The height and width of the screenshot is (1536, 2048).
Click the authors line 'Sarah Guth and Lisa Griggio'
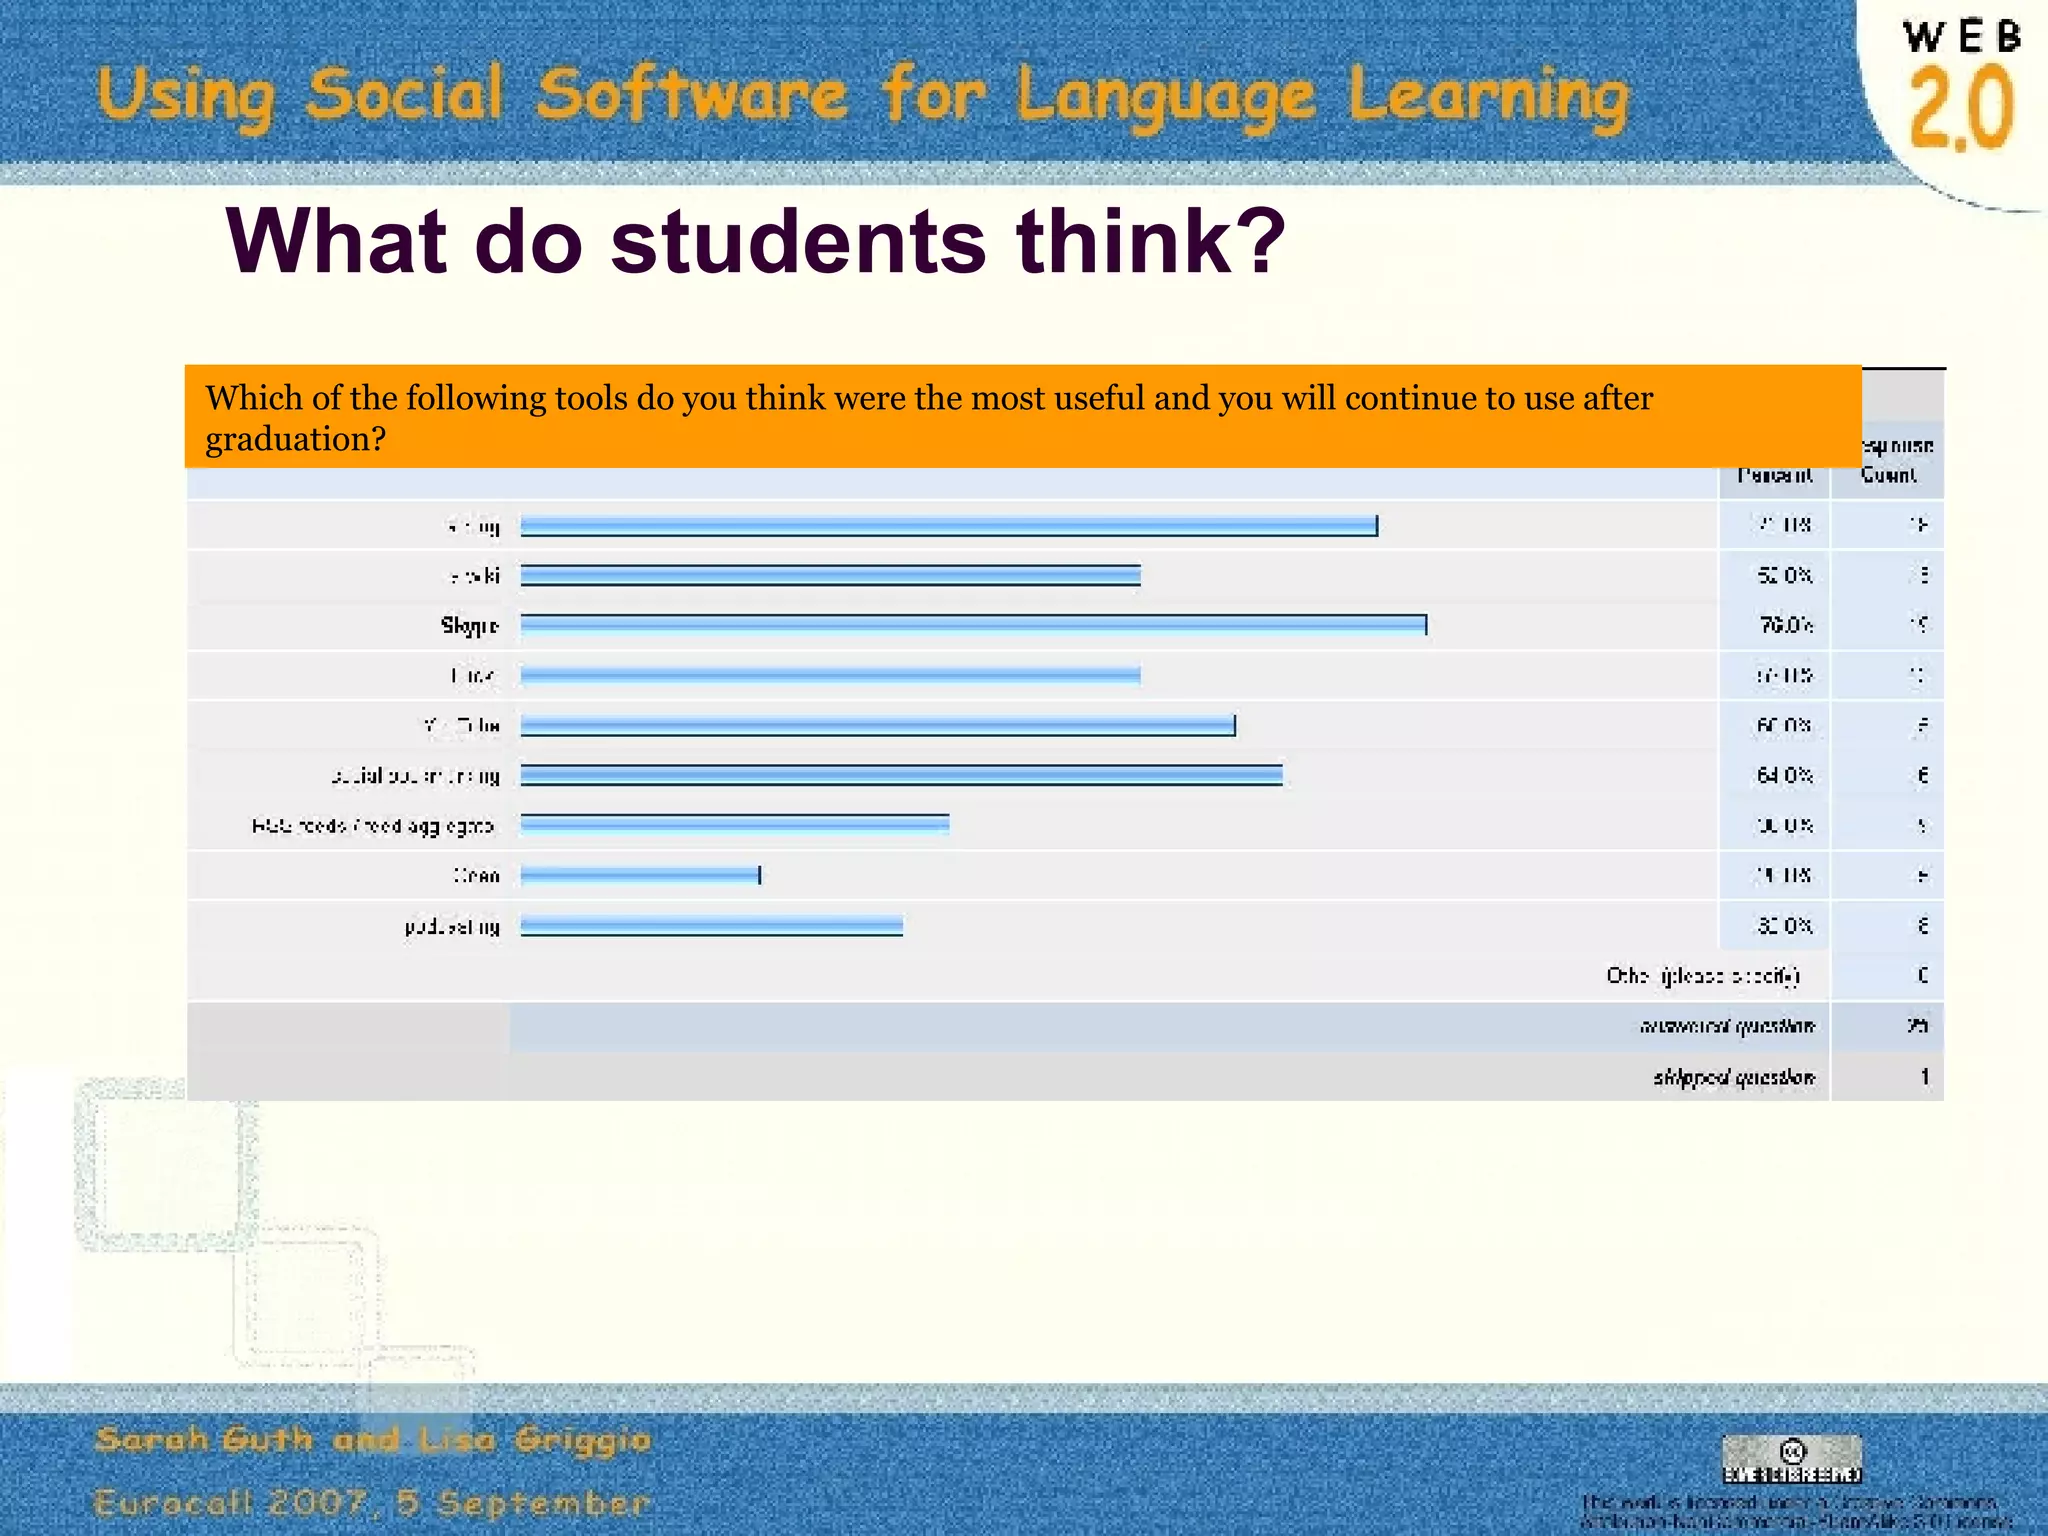pyautogui.click(x=373, y=1440)
